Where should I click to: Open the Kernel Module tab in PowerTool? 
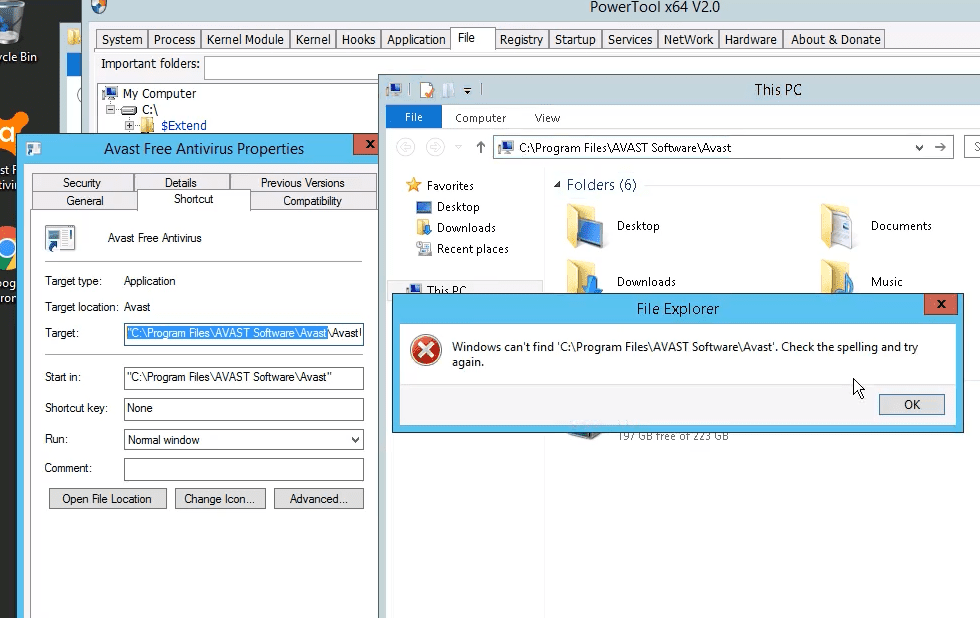(x=245, y=39)
